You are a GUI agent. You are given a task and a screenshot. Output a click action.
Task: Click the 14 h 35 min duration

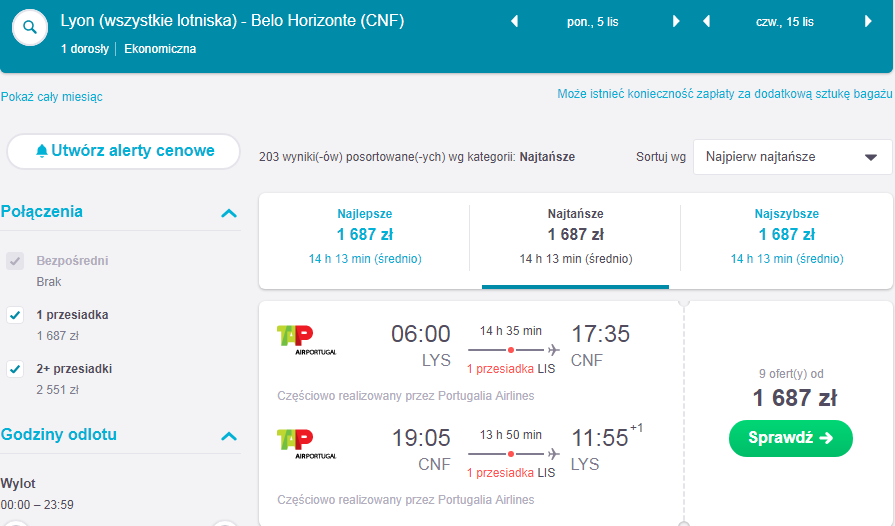pyautogui.click(x=511, y=331)
